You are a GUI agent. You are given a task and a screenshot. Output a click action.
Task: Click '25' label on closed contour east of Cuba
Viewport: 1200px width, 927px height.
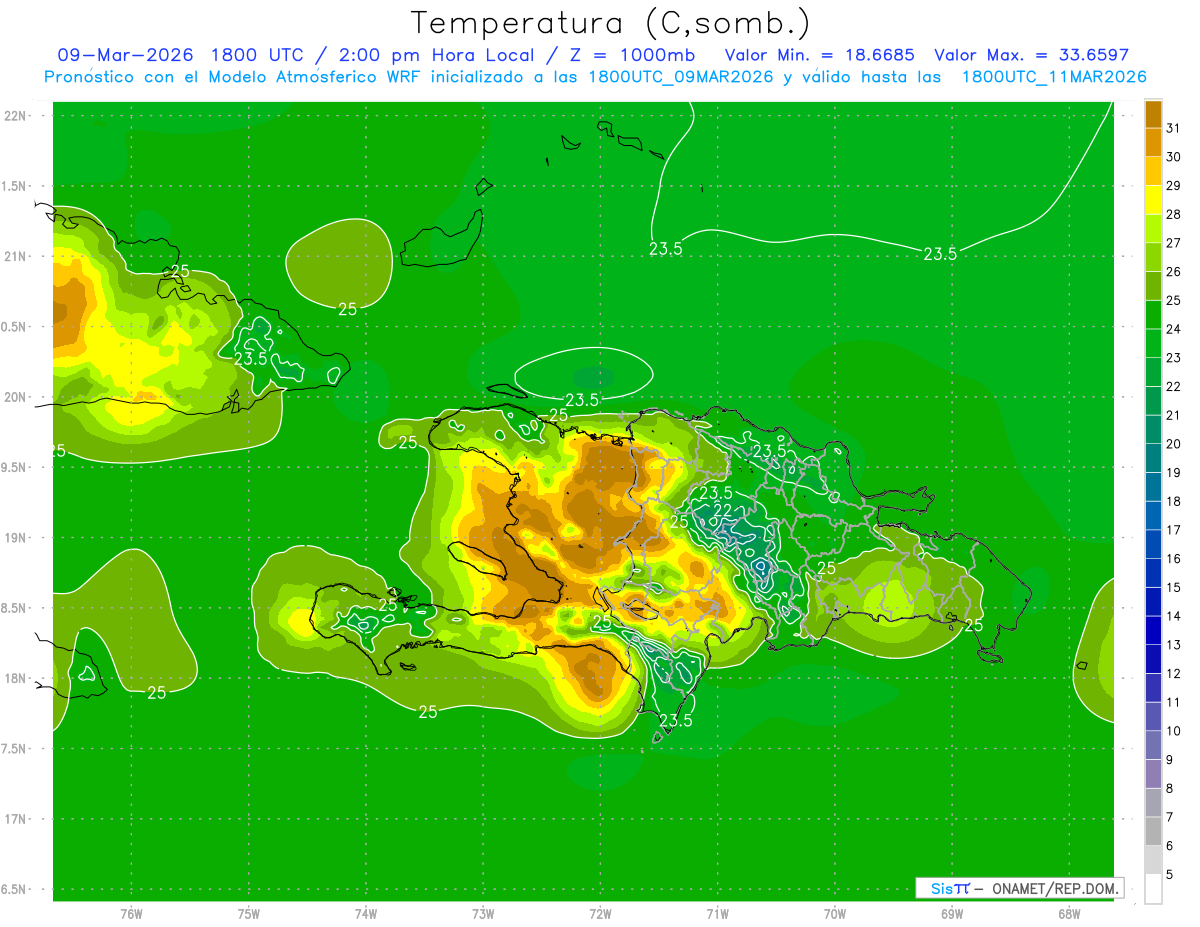(347, 309)
